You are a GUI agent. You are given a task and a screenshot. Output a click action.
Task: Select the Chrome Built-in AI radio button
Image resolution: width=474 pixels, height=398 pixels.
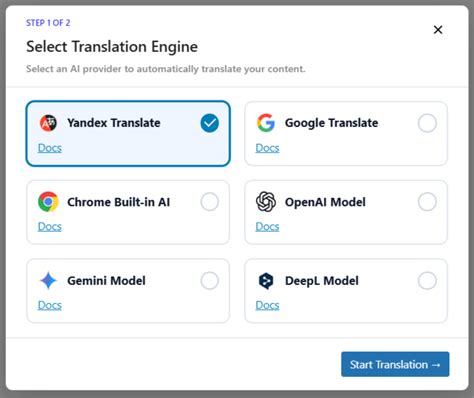(x=210, y=202)
